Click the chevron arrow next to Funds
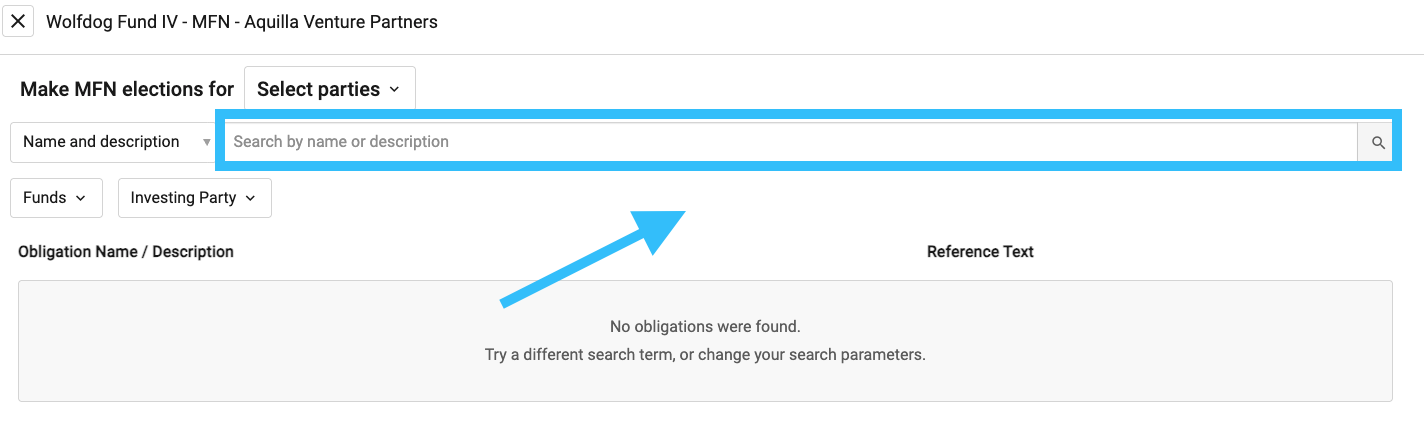Viewport: 1424px width, 422px height. coord(82,198)
